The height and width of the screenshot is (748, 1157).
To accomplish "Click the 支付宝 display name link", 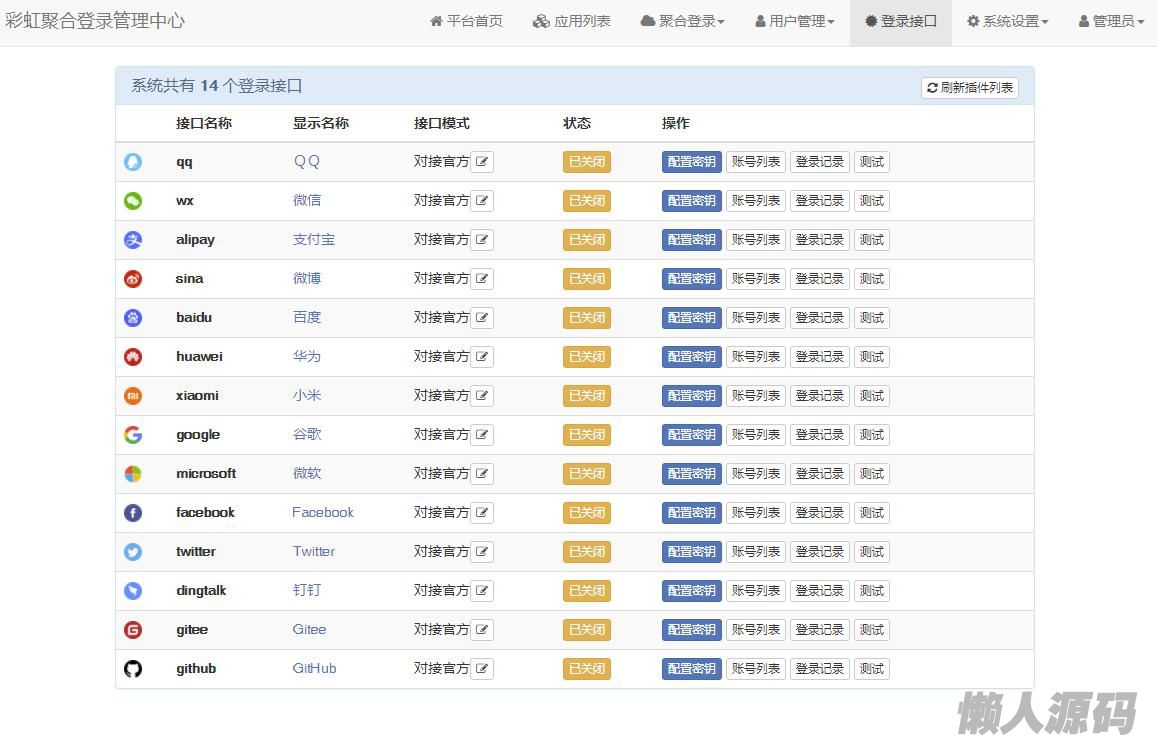I will (x=314, y=240).
